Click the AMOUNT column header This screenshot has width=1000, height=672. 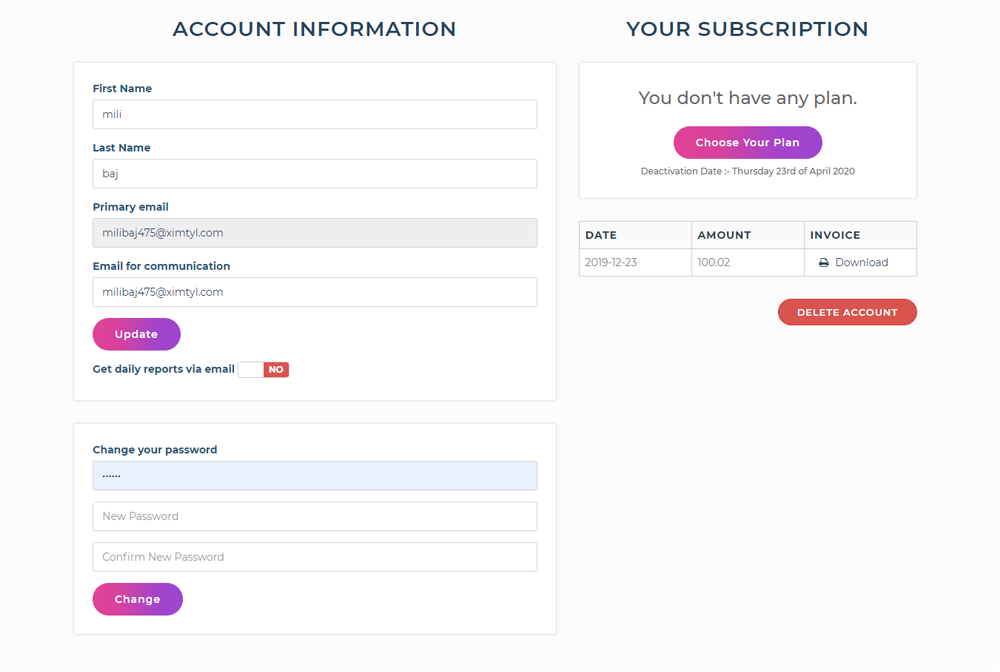coord(723,234)
